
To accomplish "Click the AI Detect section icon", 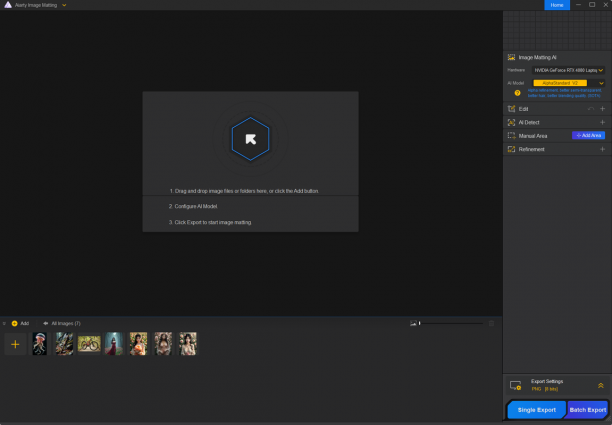I will [511, 123].
